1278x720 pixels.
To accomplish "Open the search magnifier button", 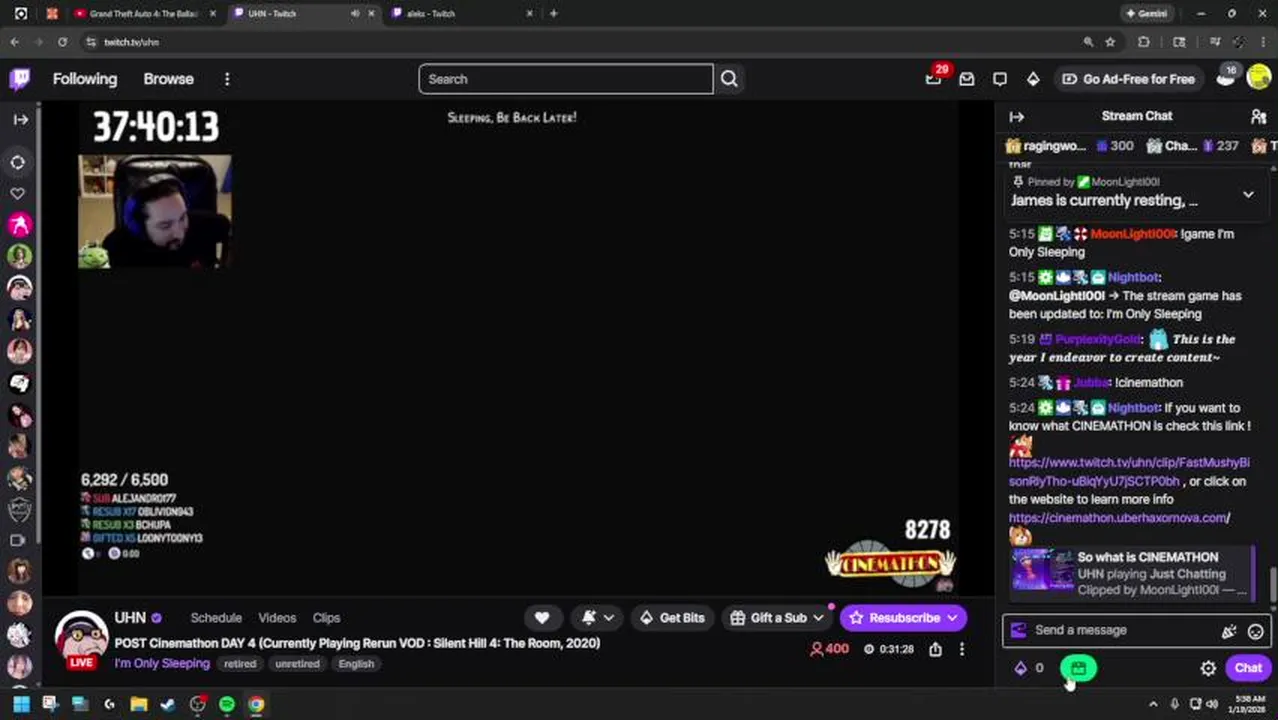I will point(729,79).
